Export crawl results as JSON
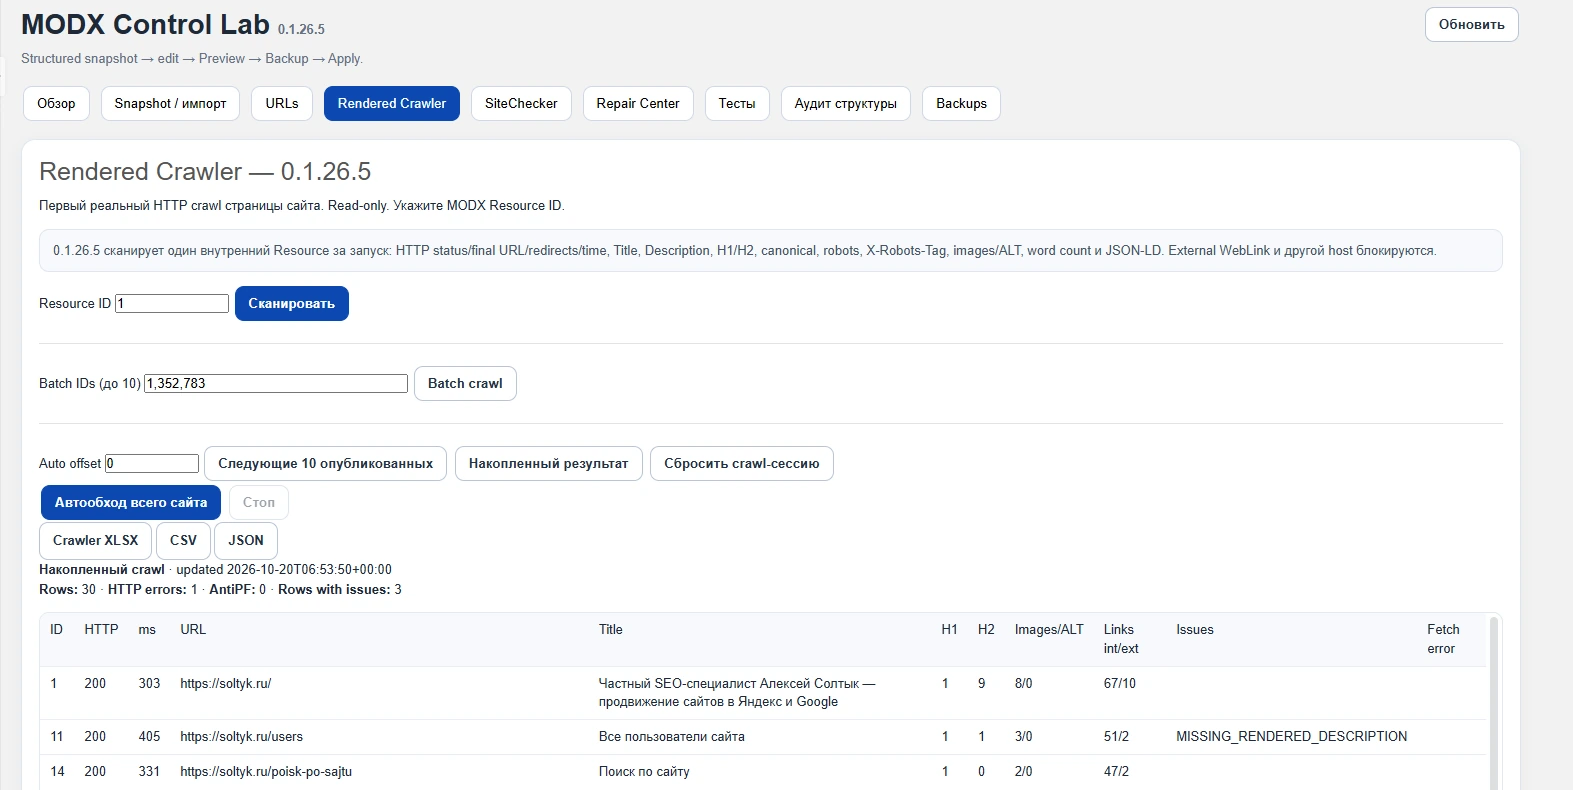This screenshot has width=1573, height=790. tap(246, 540)
